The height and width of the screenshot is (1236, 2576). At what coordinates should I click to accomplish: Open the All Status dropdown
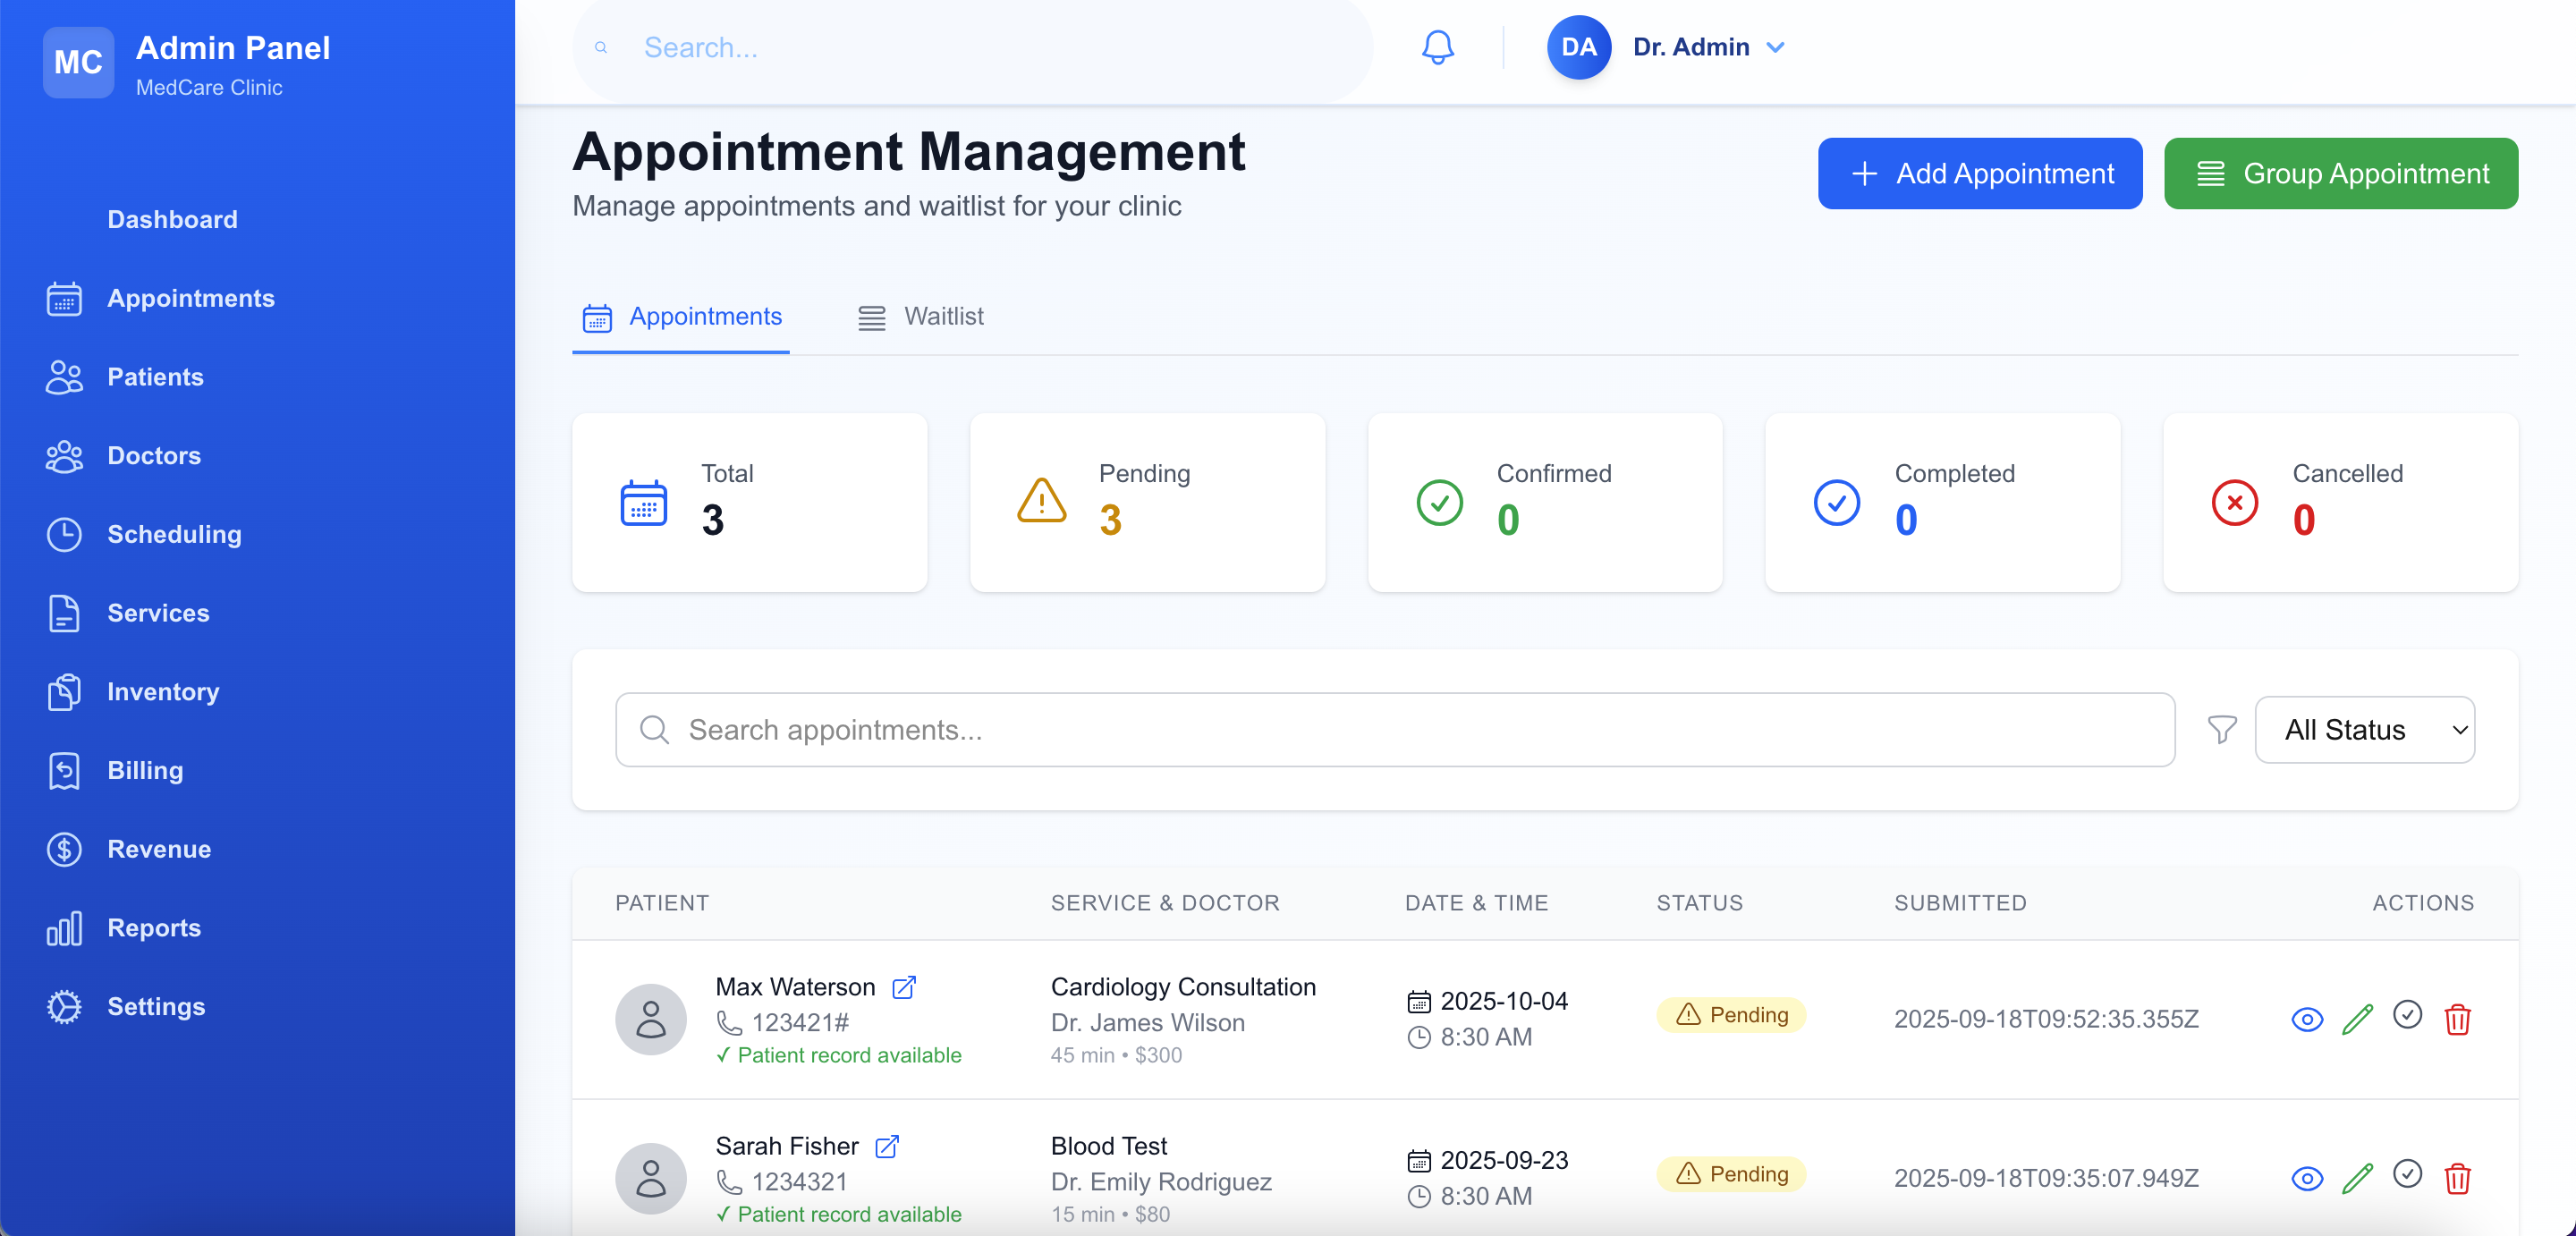[2366, 729]
